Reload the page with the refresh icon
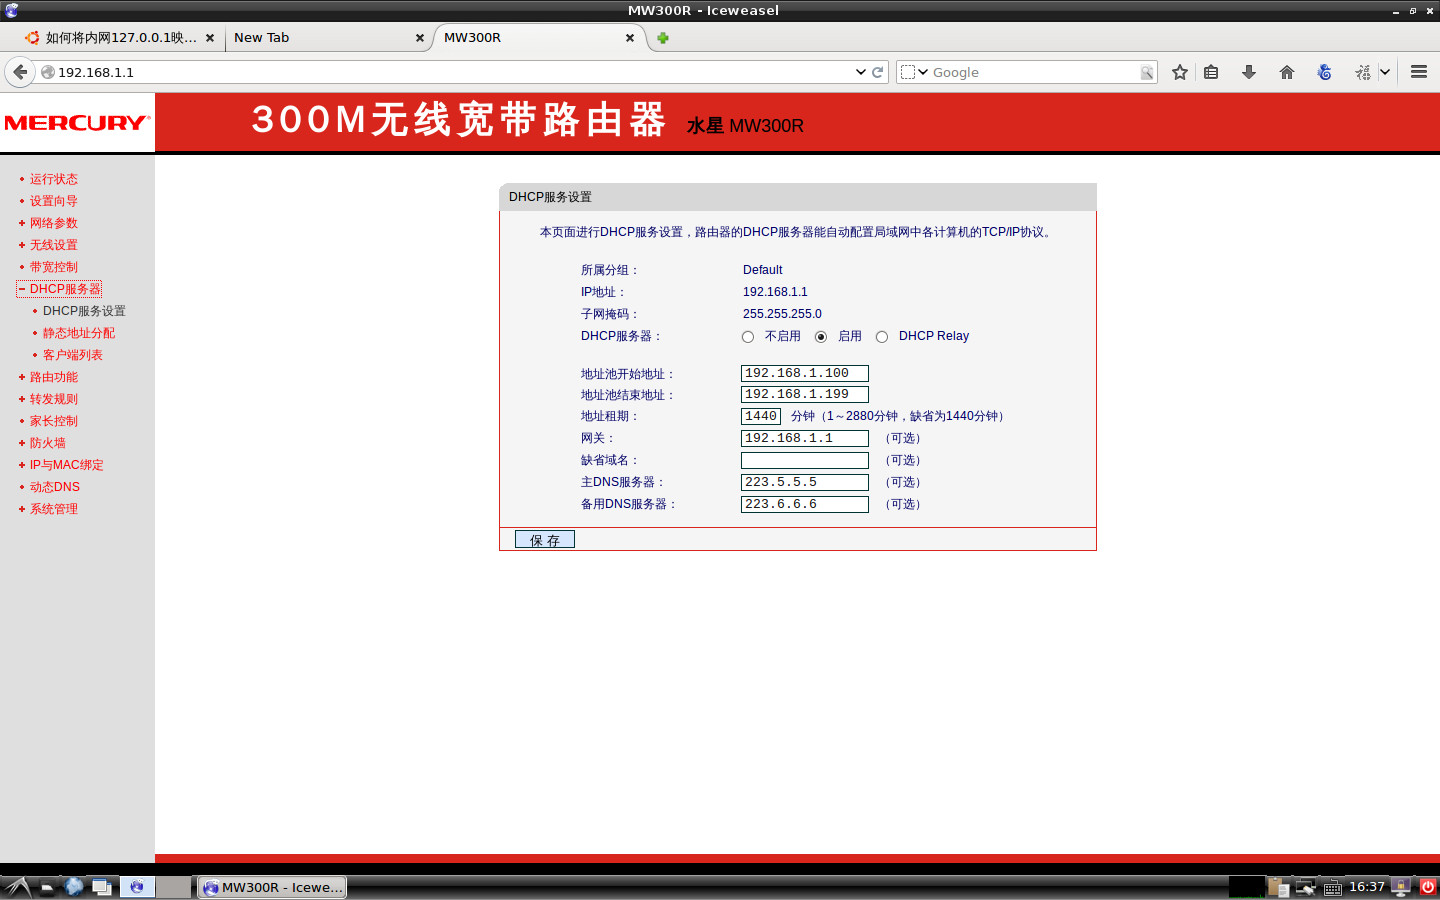 877,72
